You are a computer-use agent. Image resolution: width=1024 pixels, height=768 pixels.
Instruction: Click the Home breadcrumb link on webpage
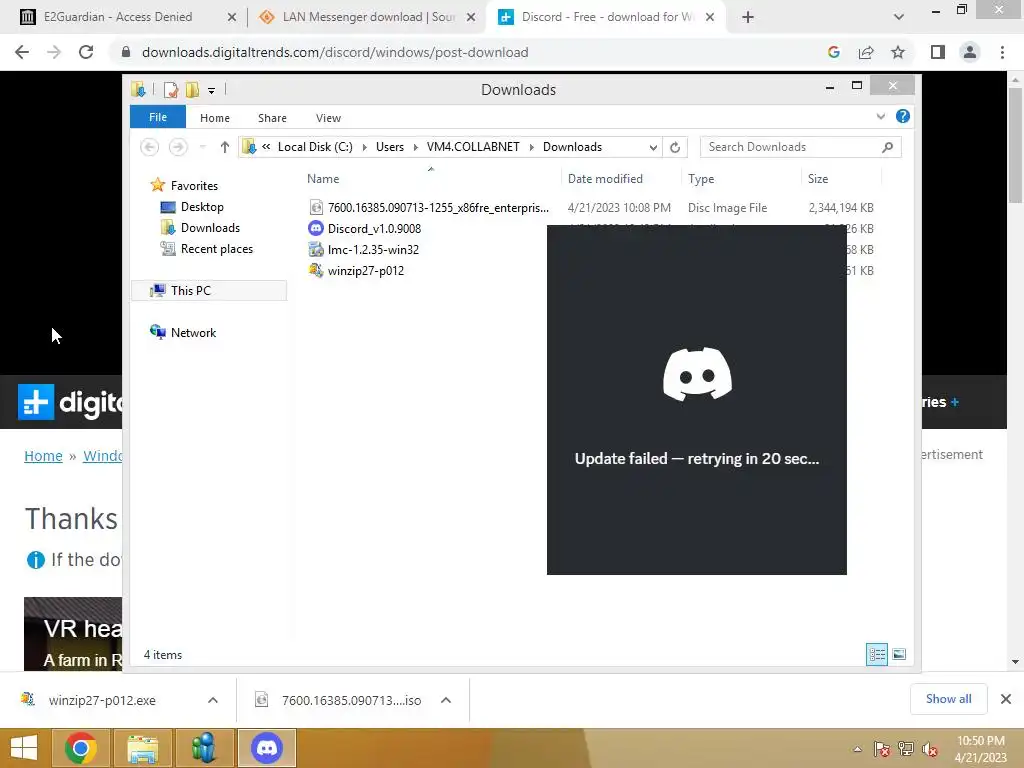[43, 456]
